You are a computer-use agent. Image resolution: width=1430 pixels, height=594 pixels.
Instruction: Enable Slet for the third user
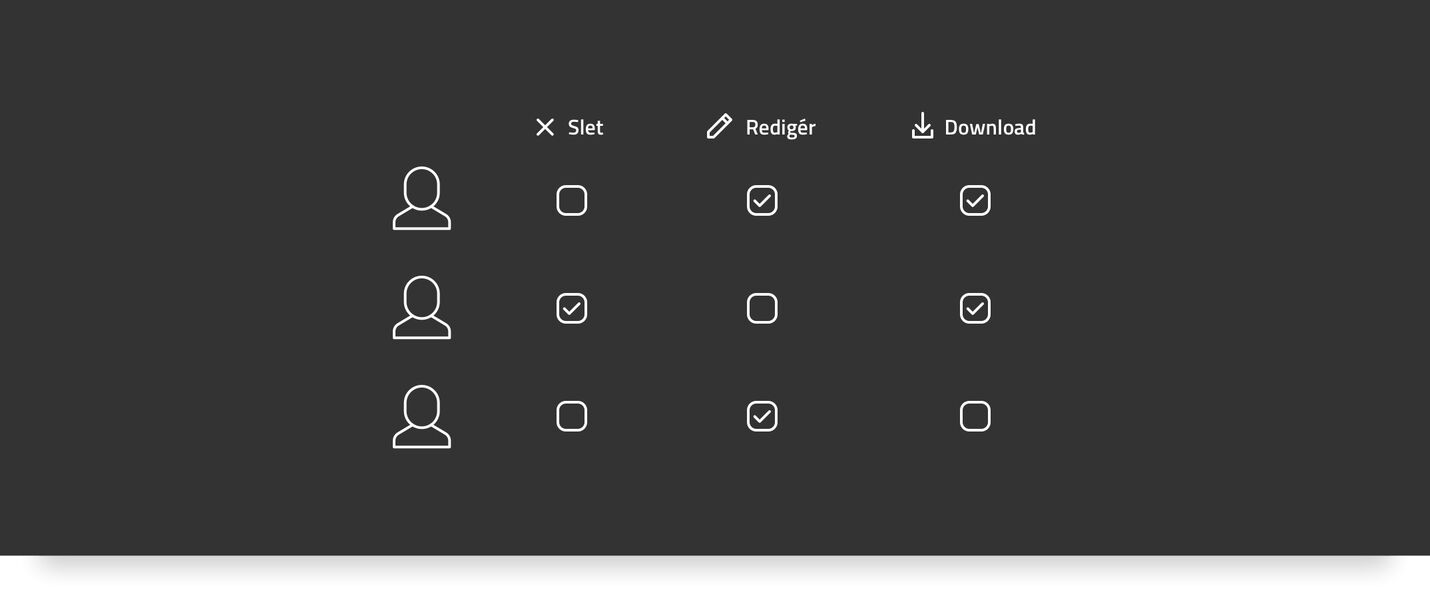pyautogui.click(x=572, y=416)
